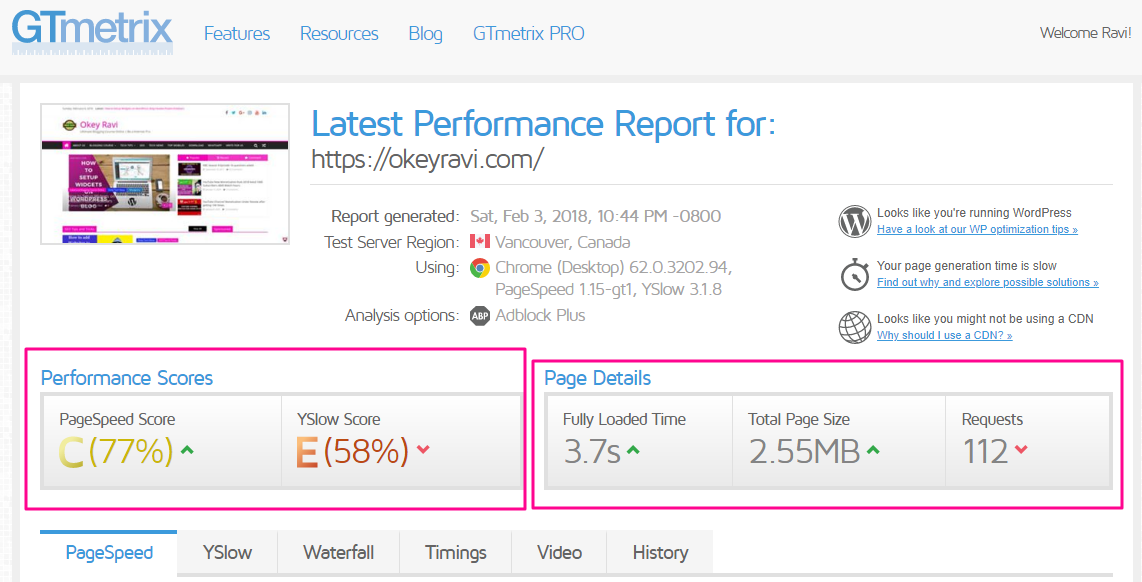Click the Latest Performance Report for heading
The image size is (1142, 582).
click(x=543, y=124)
